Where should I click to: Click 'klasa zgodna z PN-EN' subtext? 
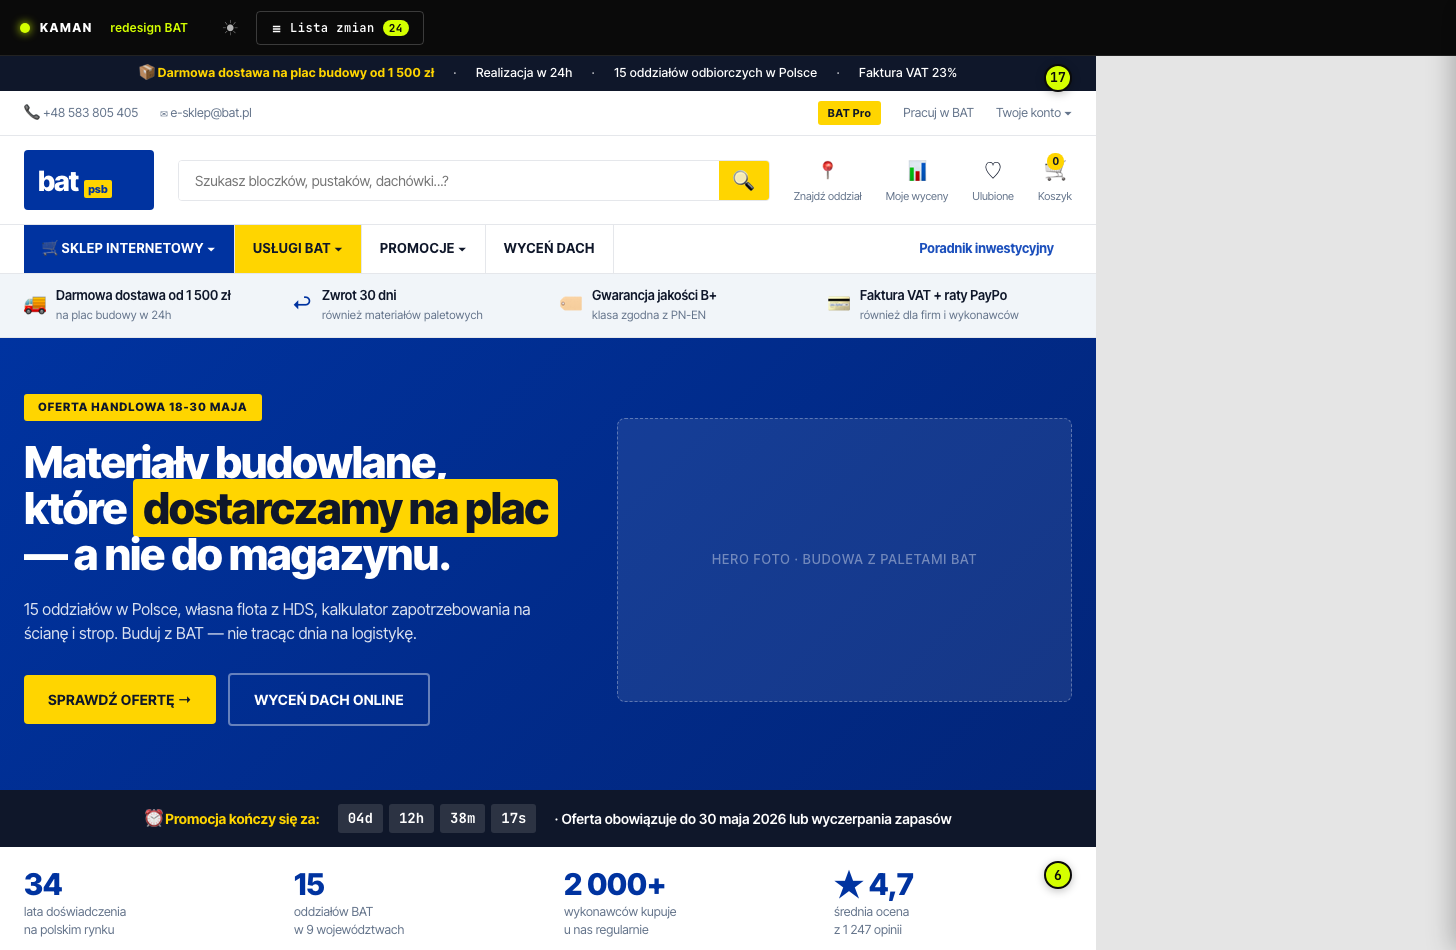[x=649, y=315]
